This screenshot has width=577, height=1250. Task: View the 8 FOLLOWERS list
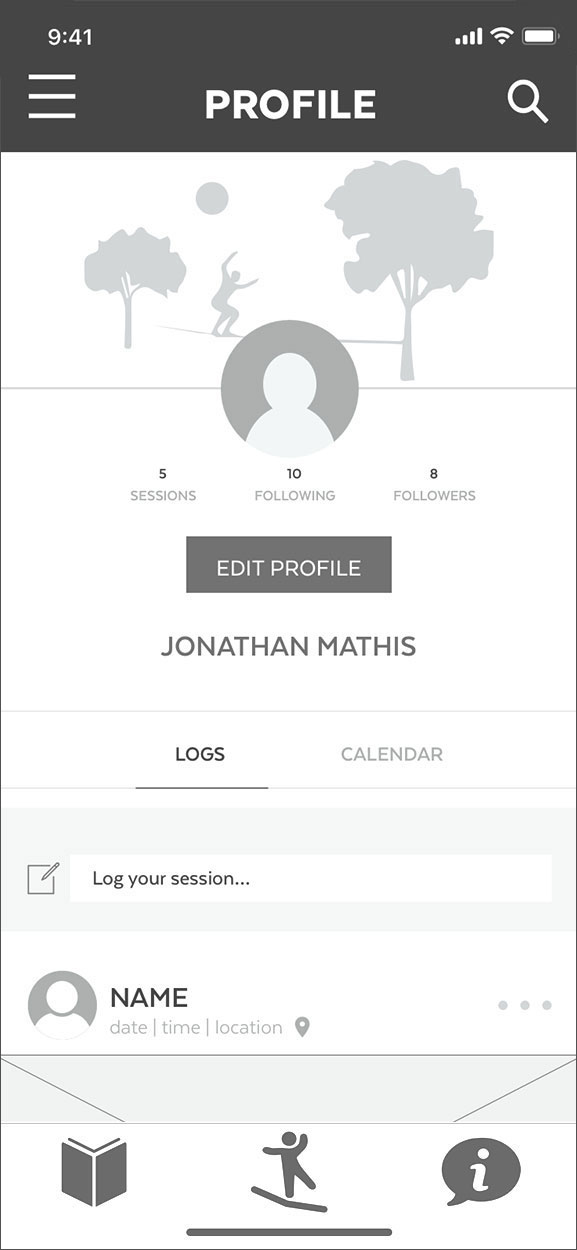[434, 484]
